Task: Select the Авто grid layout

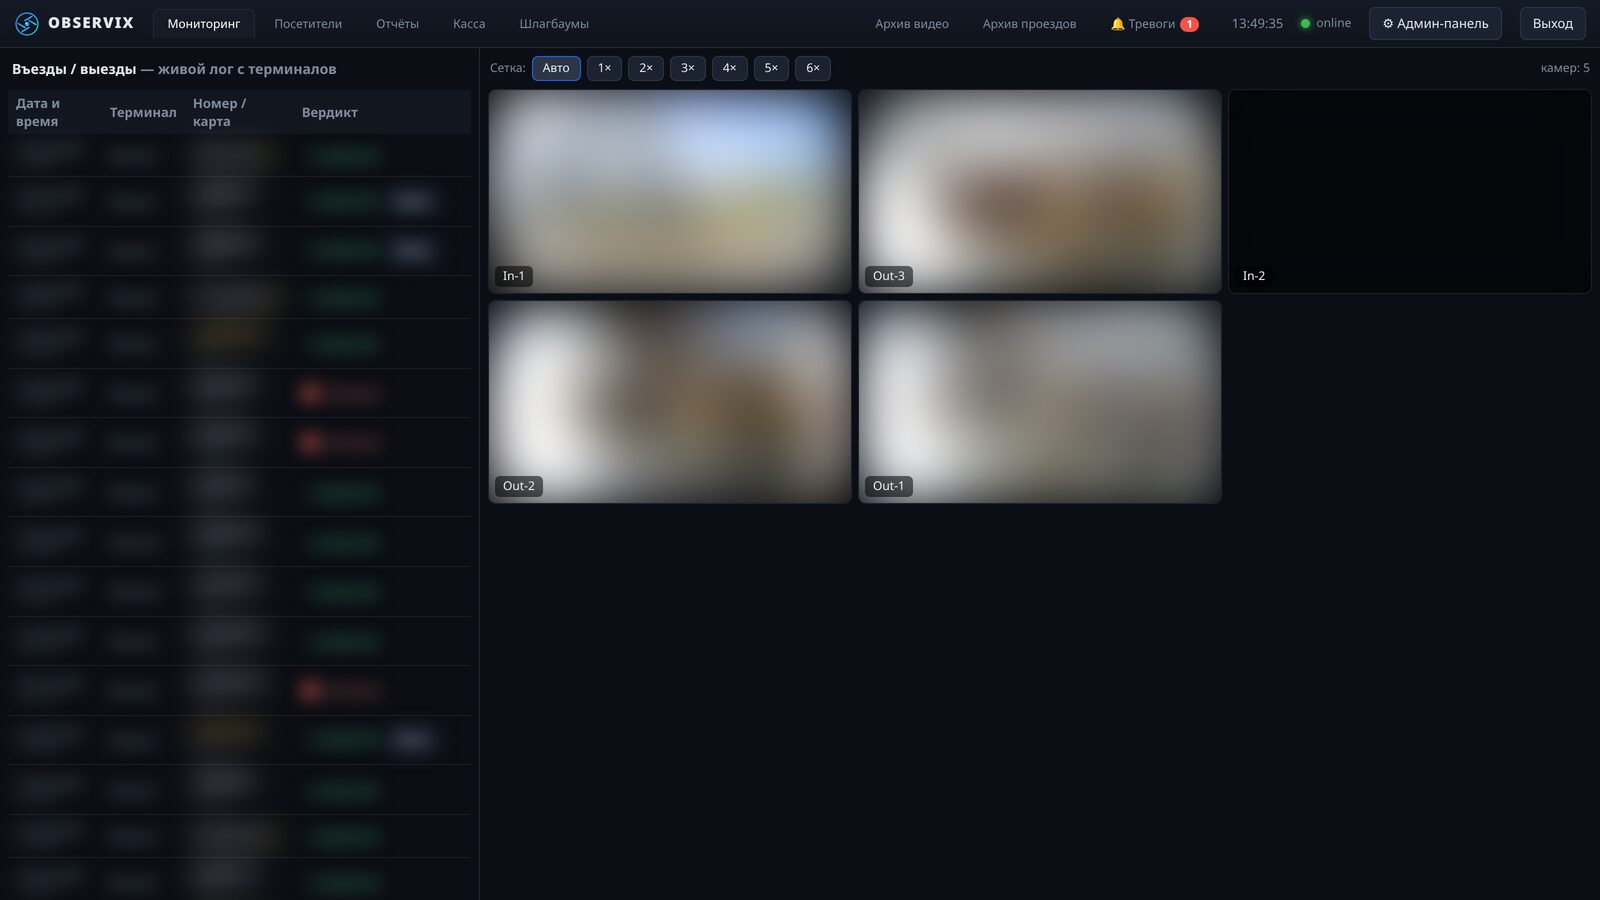Action: click(x=556, y=68)
